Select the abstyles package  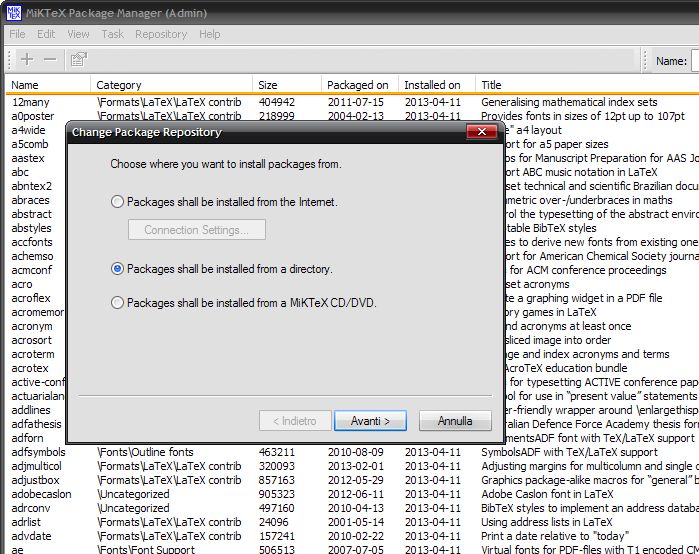(31, 228)
